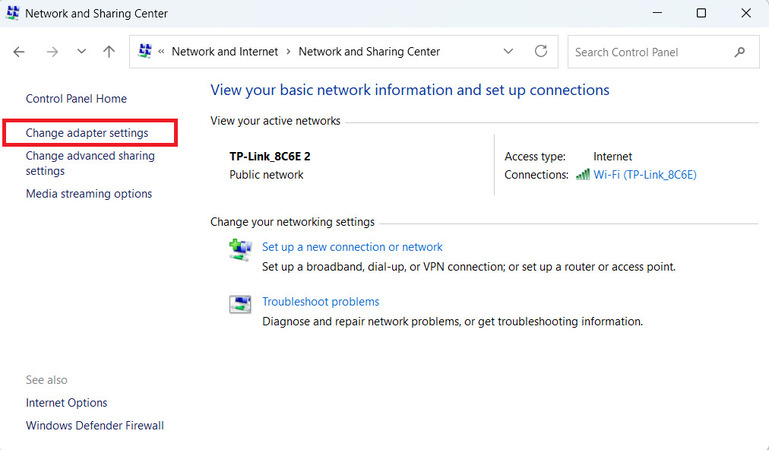The image size is (769, 450).
Task: Select the Network and Internet breadcrumb
Action: [225, 52]
